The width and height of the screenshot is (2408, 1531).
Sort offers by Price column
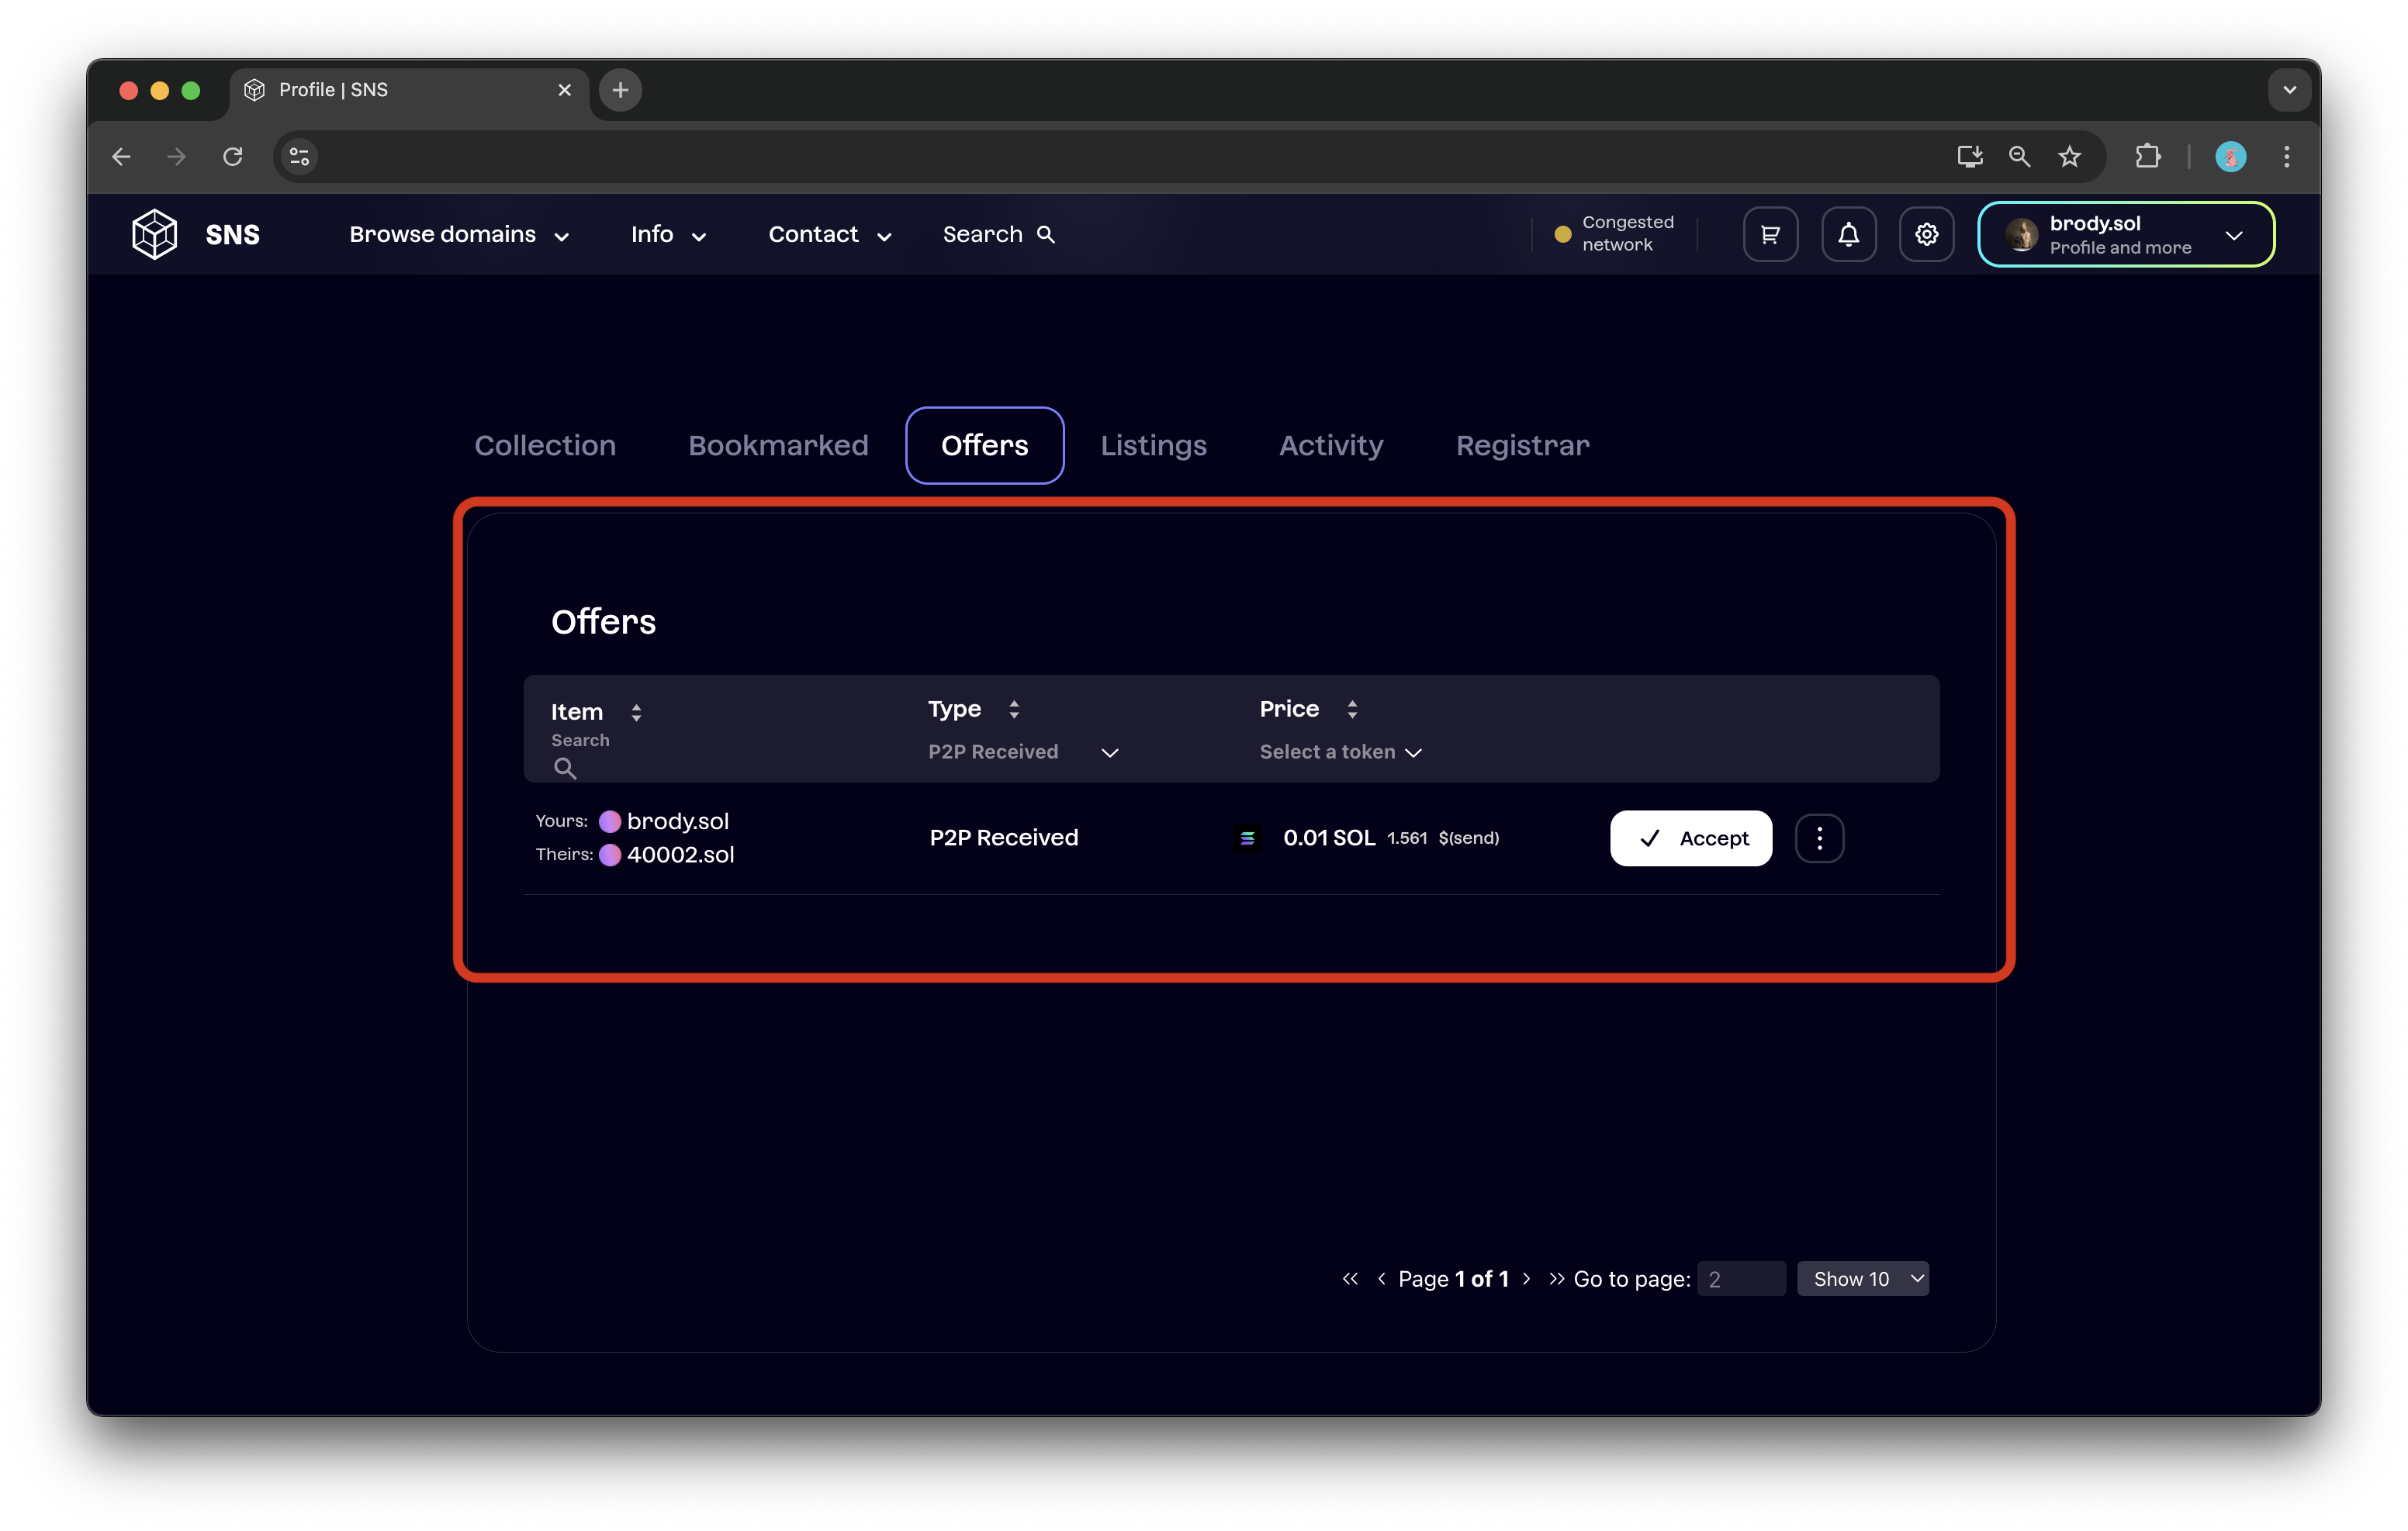click(1352, 709)
